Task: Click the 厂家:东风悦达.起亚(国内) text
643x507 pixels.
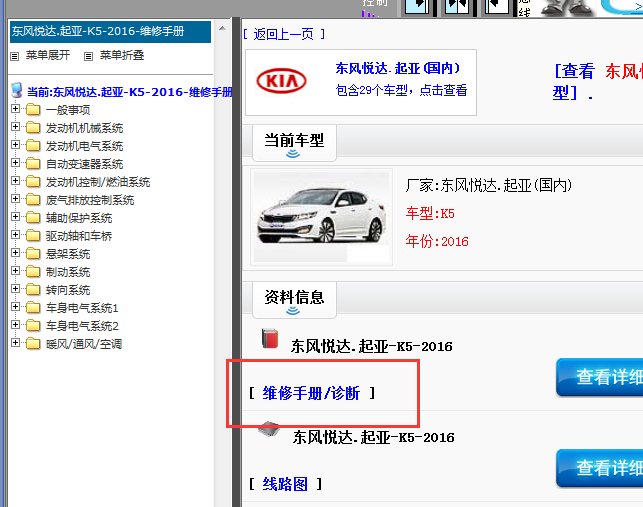Action: 488,185
